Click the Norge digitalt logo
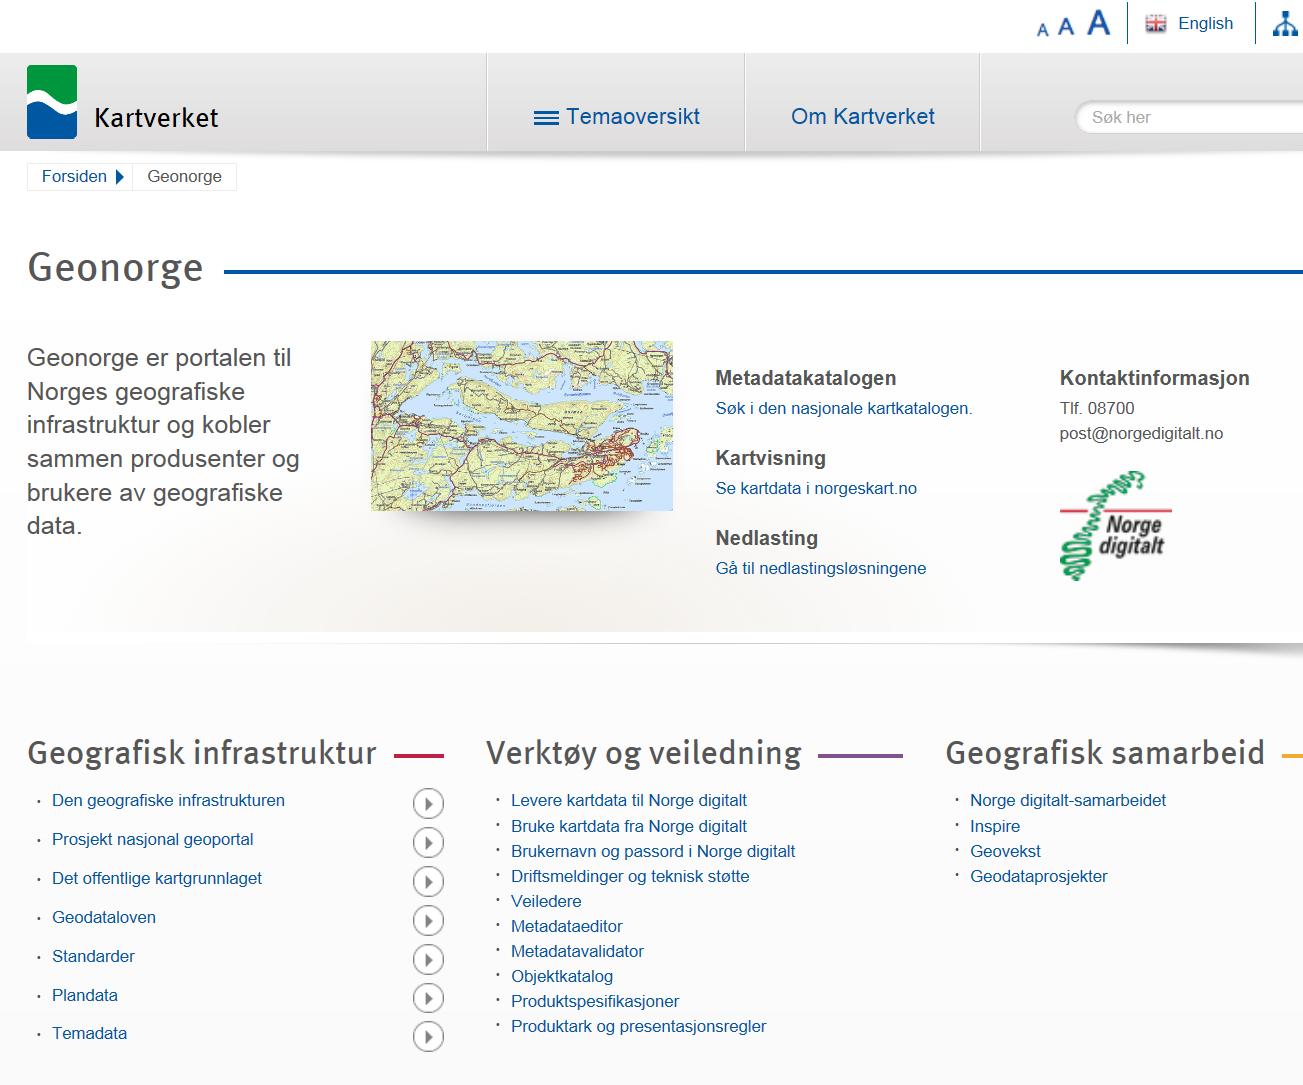Screen dimensions: 1303x1085 [1115, 526]
